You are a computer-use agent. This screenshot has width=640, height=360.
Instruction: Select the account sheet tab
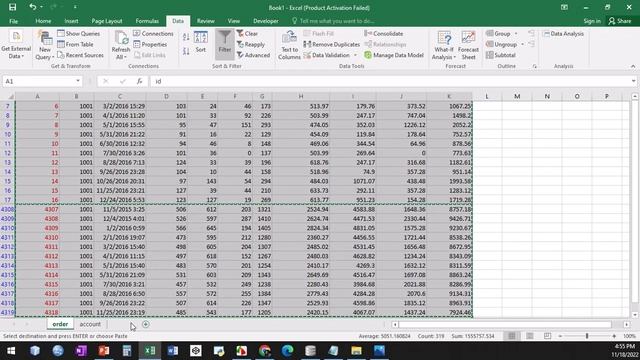[90, 324]
